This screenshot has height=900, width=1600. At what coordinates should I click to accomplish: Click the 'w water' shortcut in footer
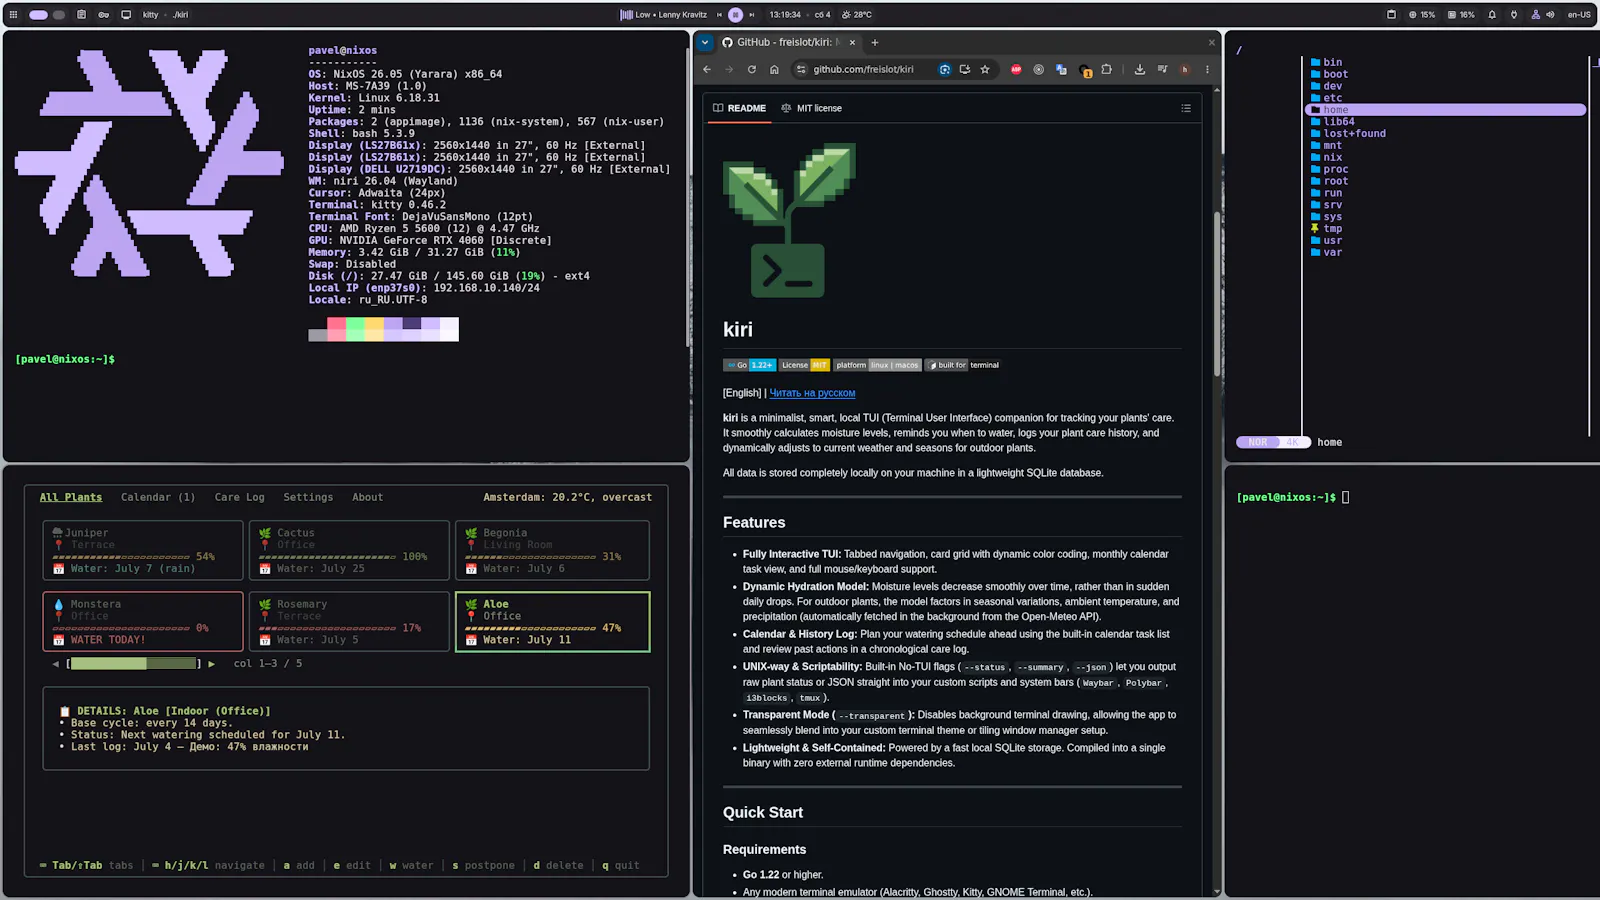tap(411, 865)
